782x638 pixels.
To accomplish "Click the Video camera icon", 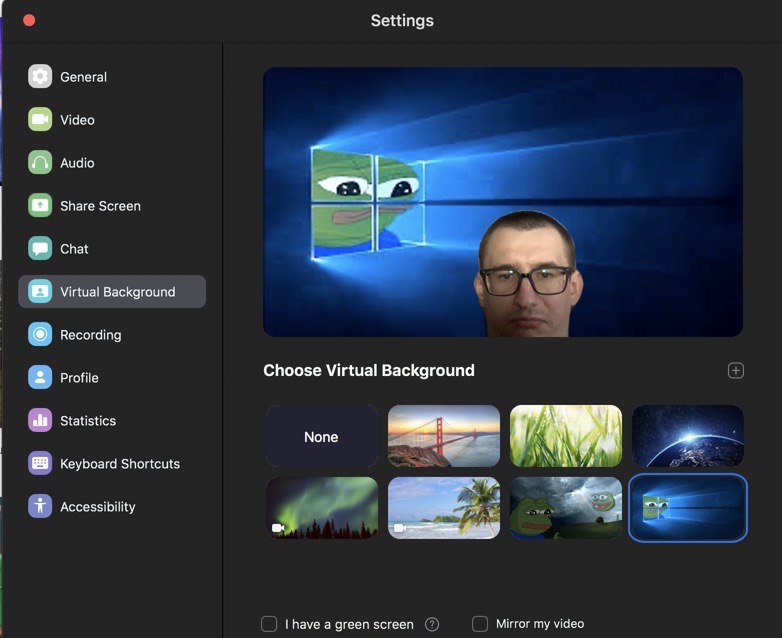I will point(40,120).
